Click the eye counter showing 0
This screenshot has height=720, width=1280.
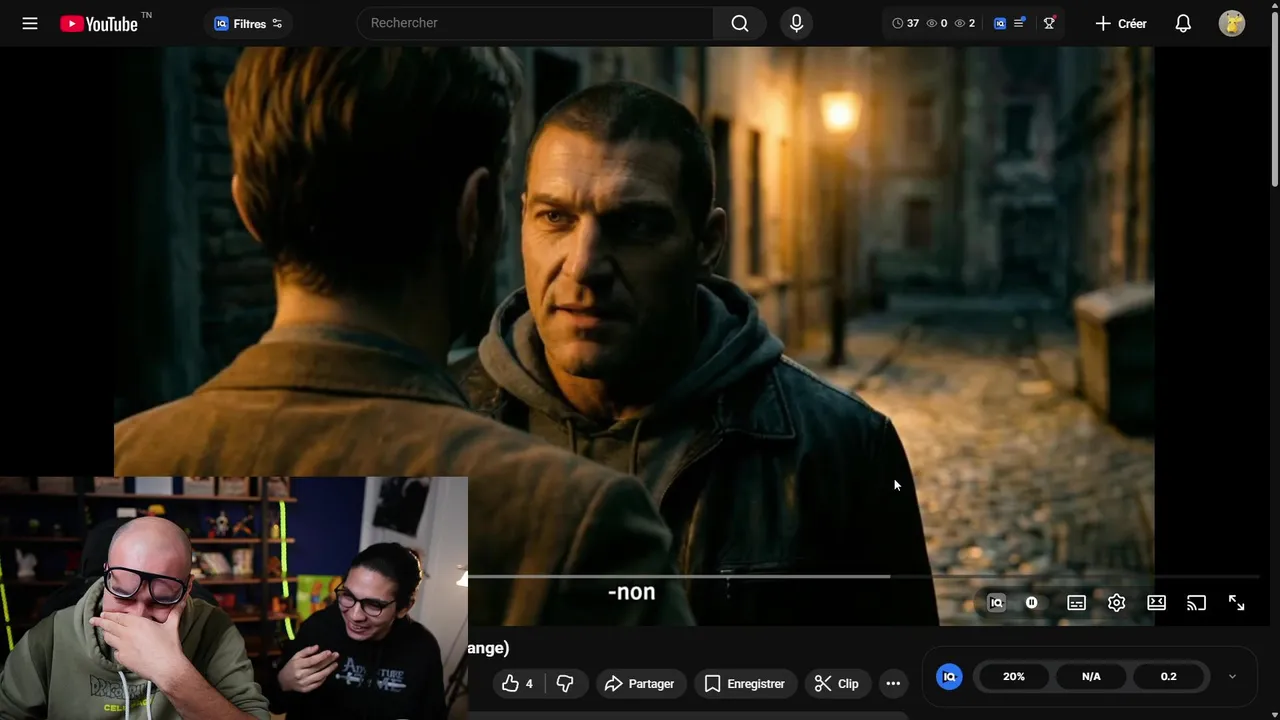(937, 23)
